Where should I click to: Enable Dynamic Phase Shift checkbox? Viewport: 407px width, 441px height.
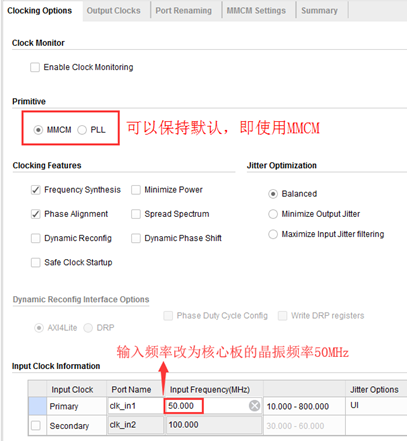136,238
